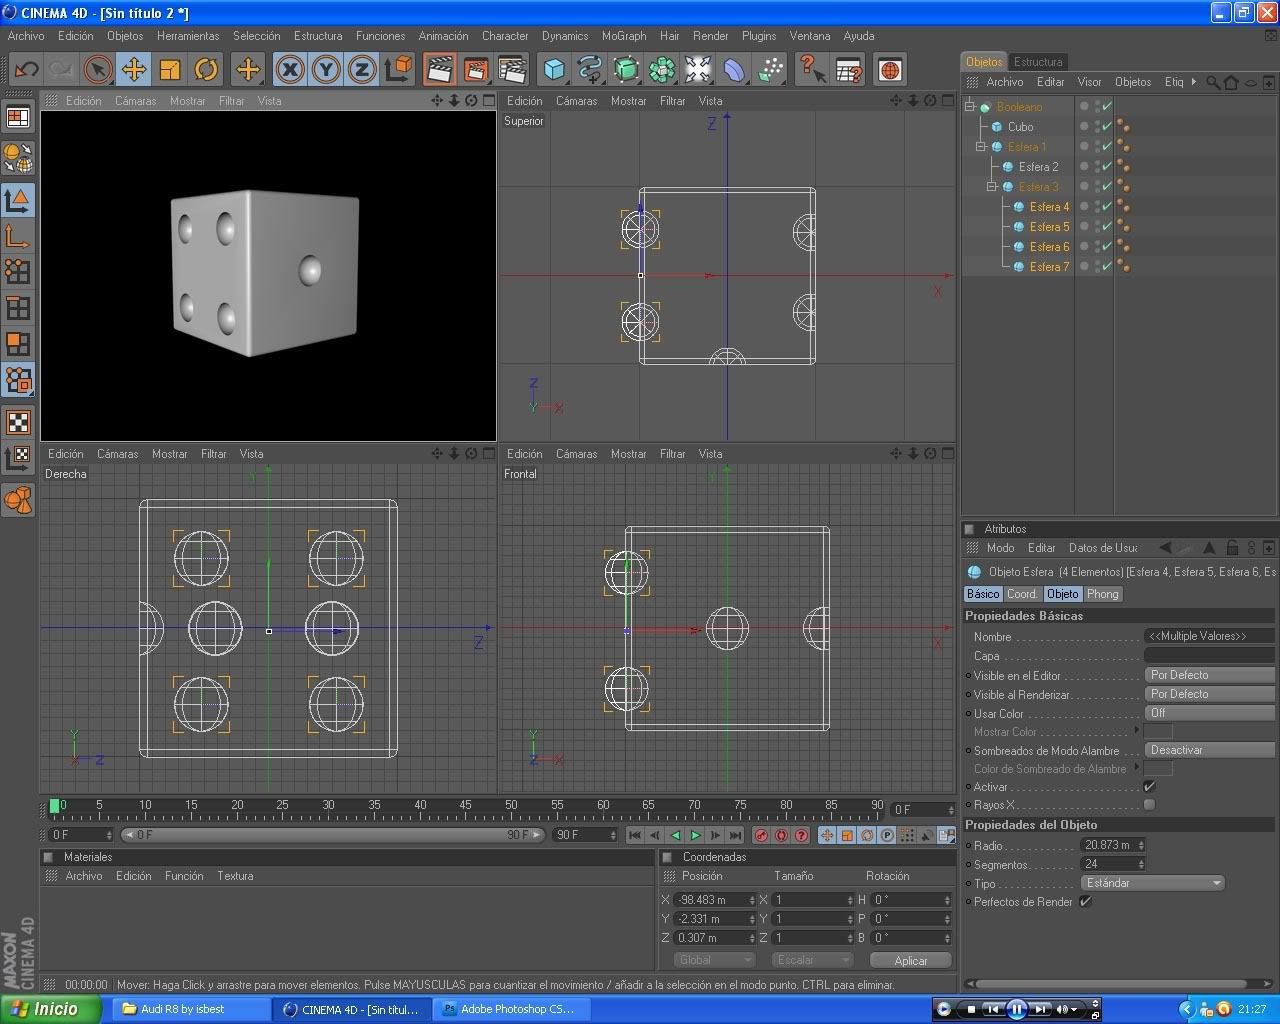The height and width of the screenshot is (1024, 1280).
Task: Select the points mode icon
Action: point(18,272)
